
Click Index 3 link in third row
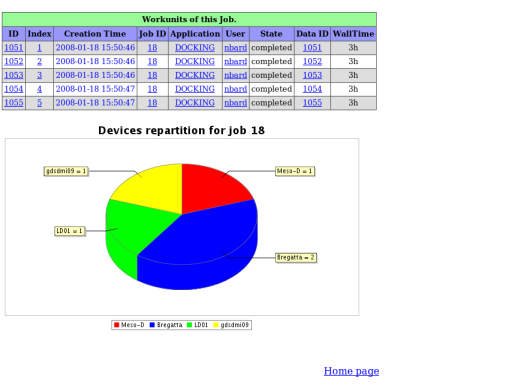coord(40,75)
